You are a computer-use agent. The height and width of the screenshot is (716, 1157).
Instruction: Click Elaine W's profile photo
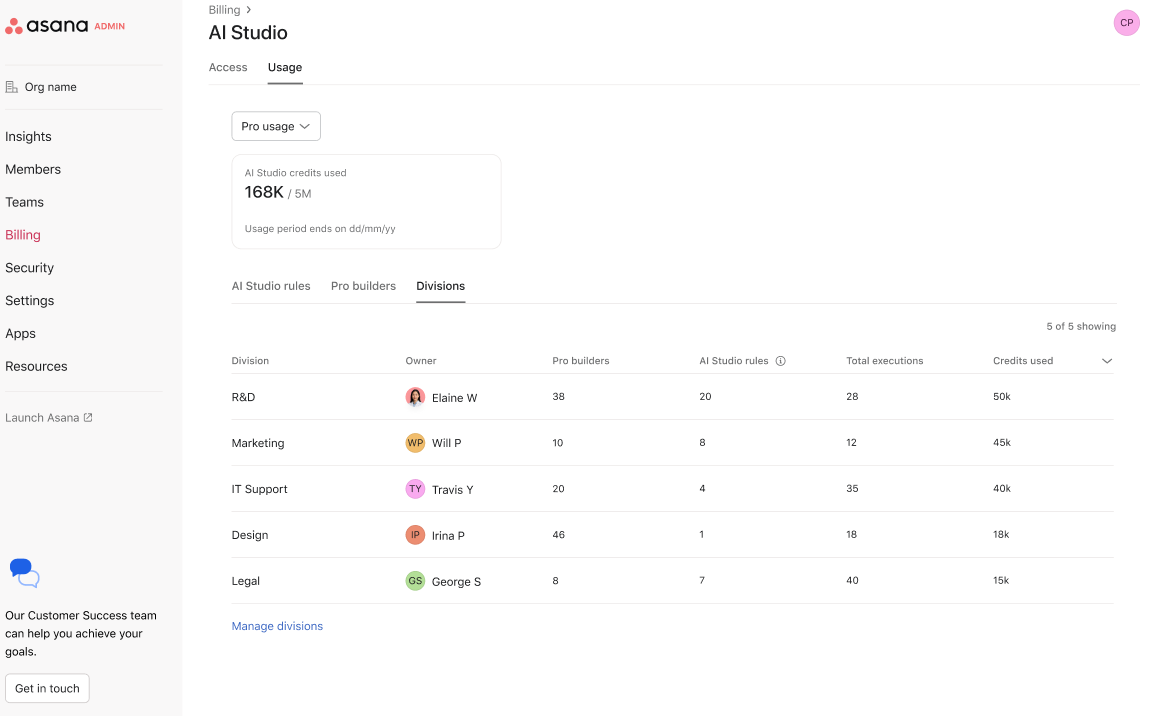pyautogui.click(x=415, y=397)
